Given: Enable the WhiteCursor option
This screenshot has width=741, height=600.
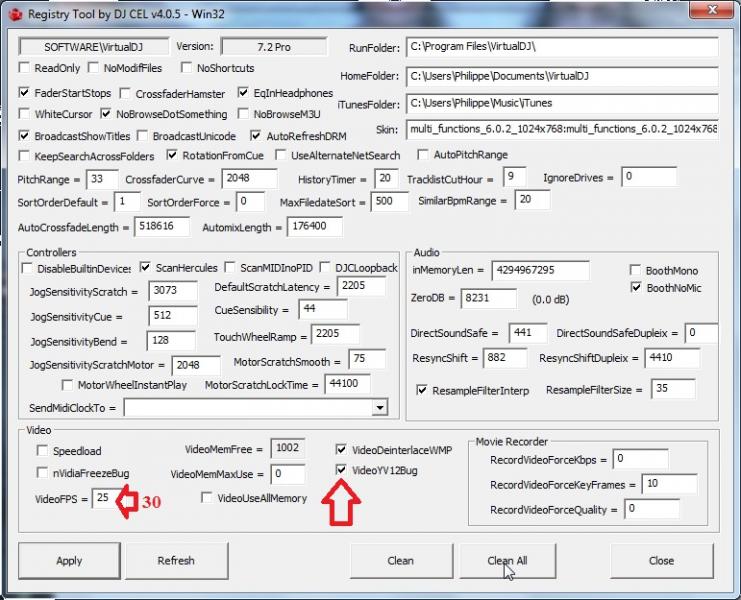Looking at the screenshot, I should (x=24, y=114).
